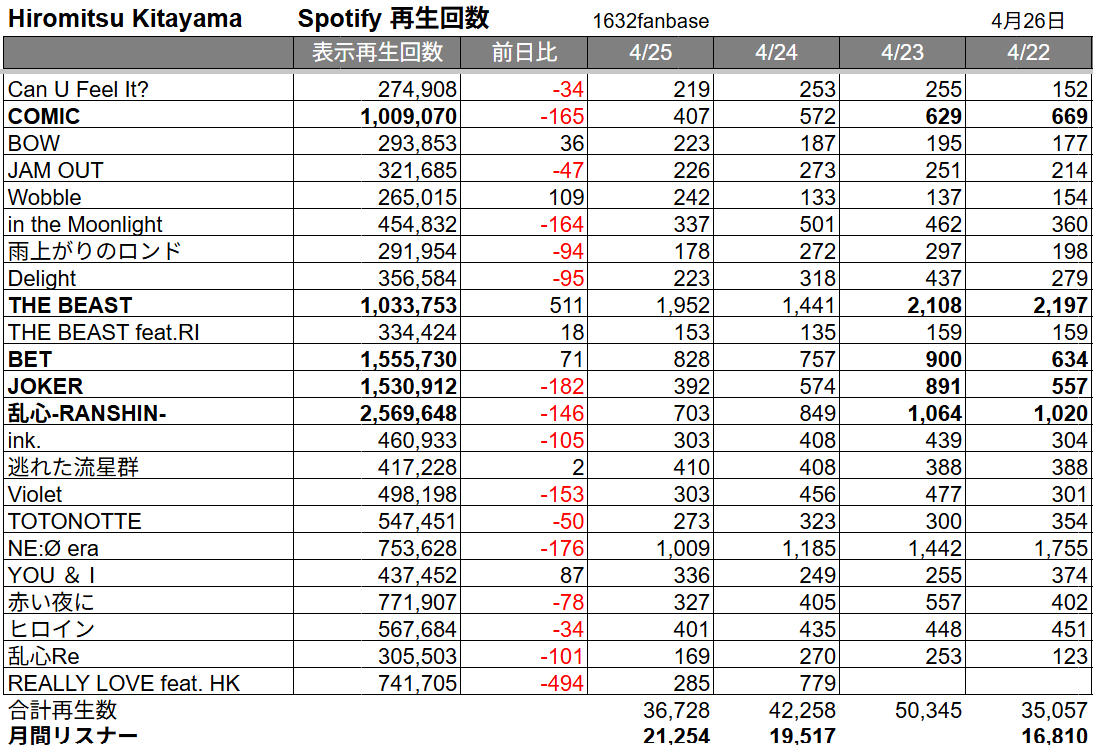Click the date cell '4月26日'
The height and width of the screenshot is (745, 1093).
pyautogui.click(x=1027, y=21)
